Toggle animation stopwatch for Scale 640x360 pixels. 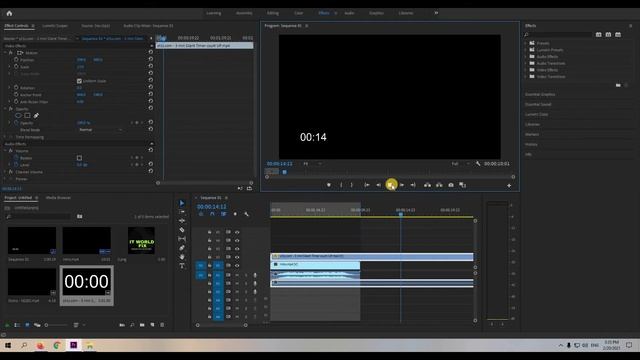16,67
